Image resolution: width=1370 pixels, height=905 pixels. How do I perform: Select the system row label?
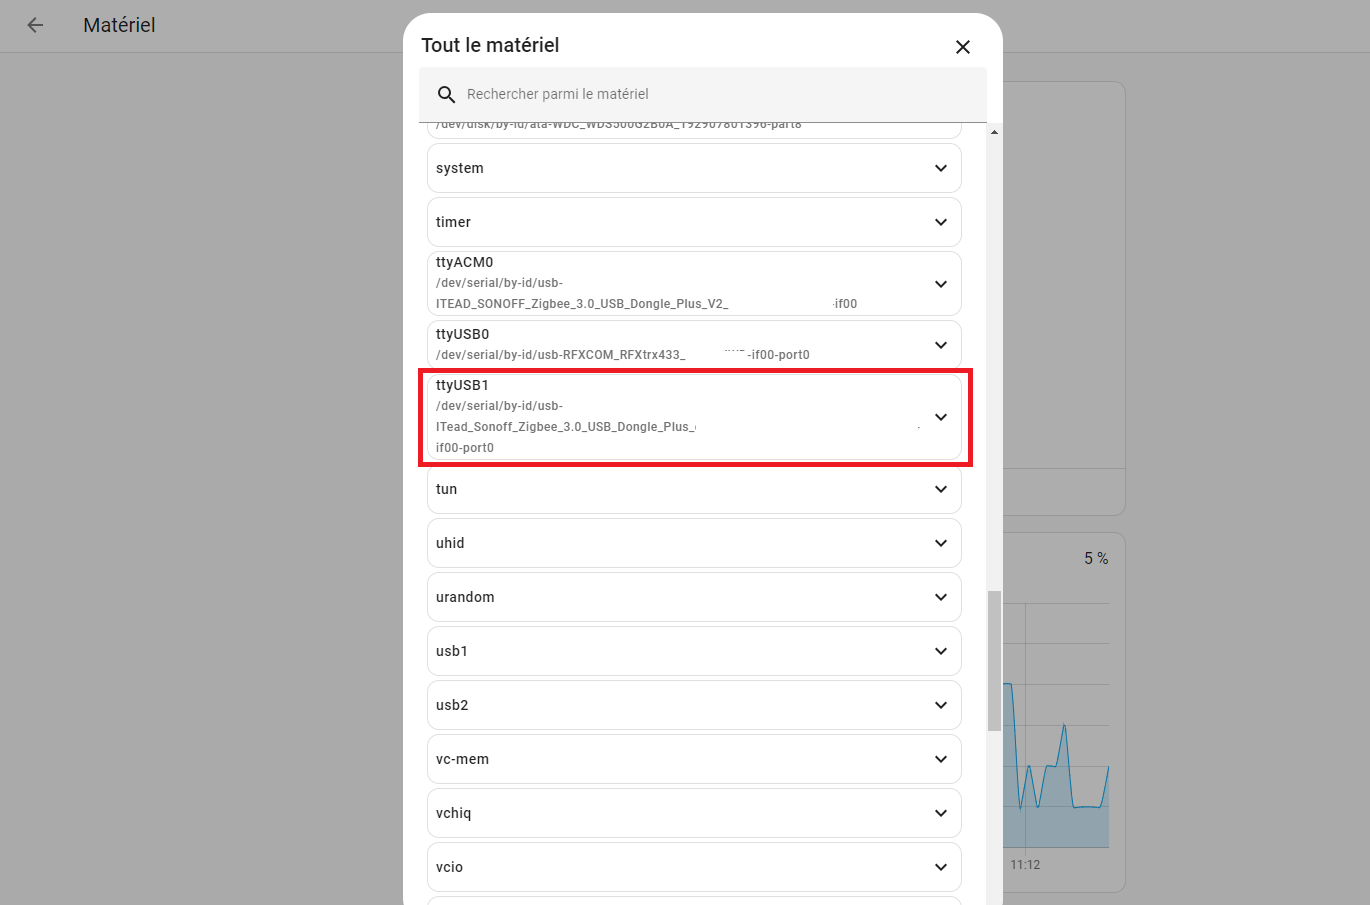(460, 168)
